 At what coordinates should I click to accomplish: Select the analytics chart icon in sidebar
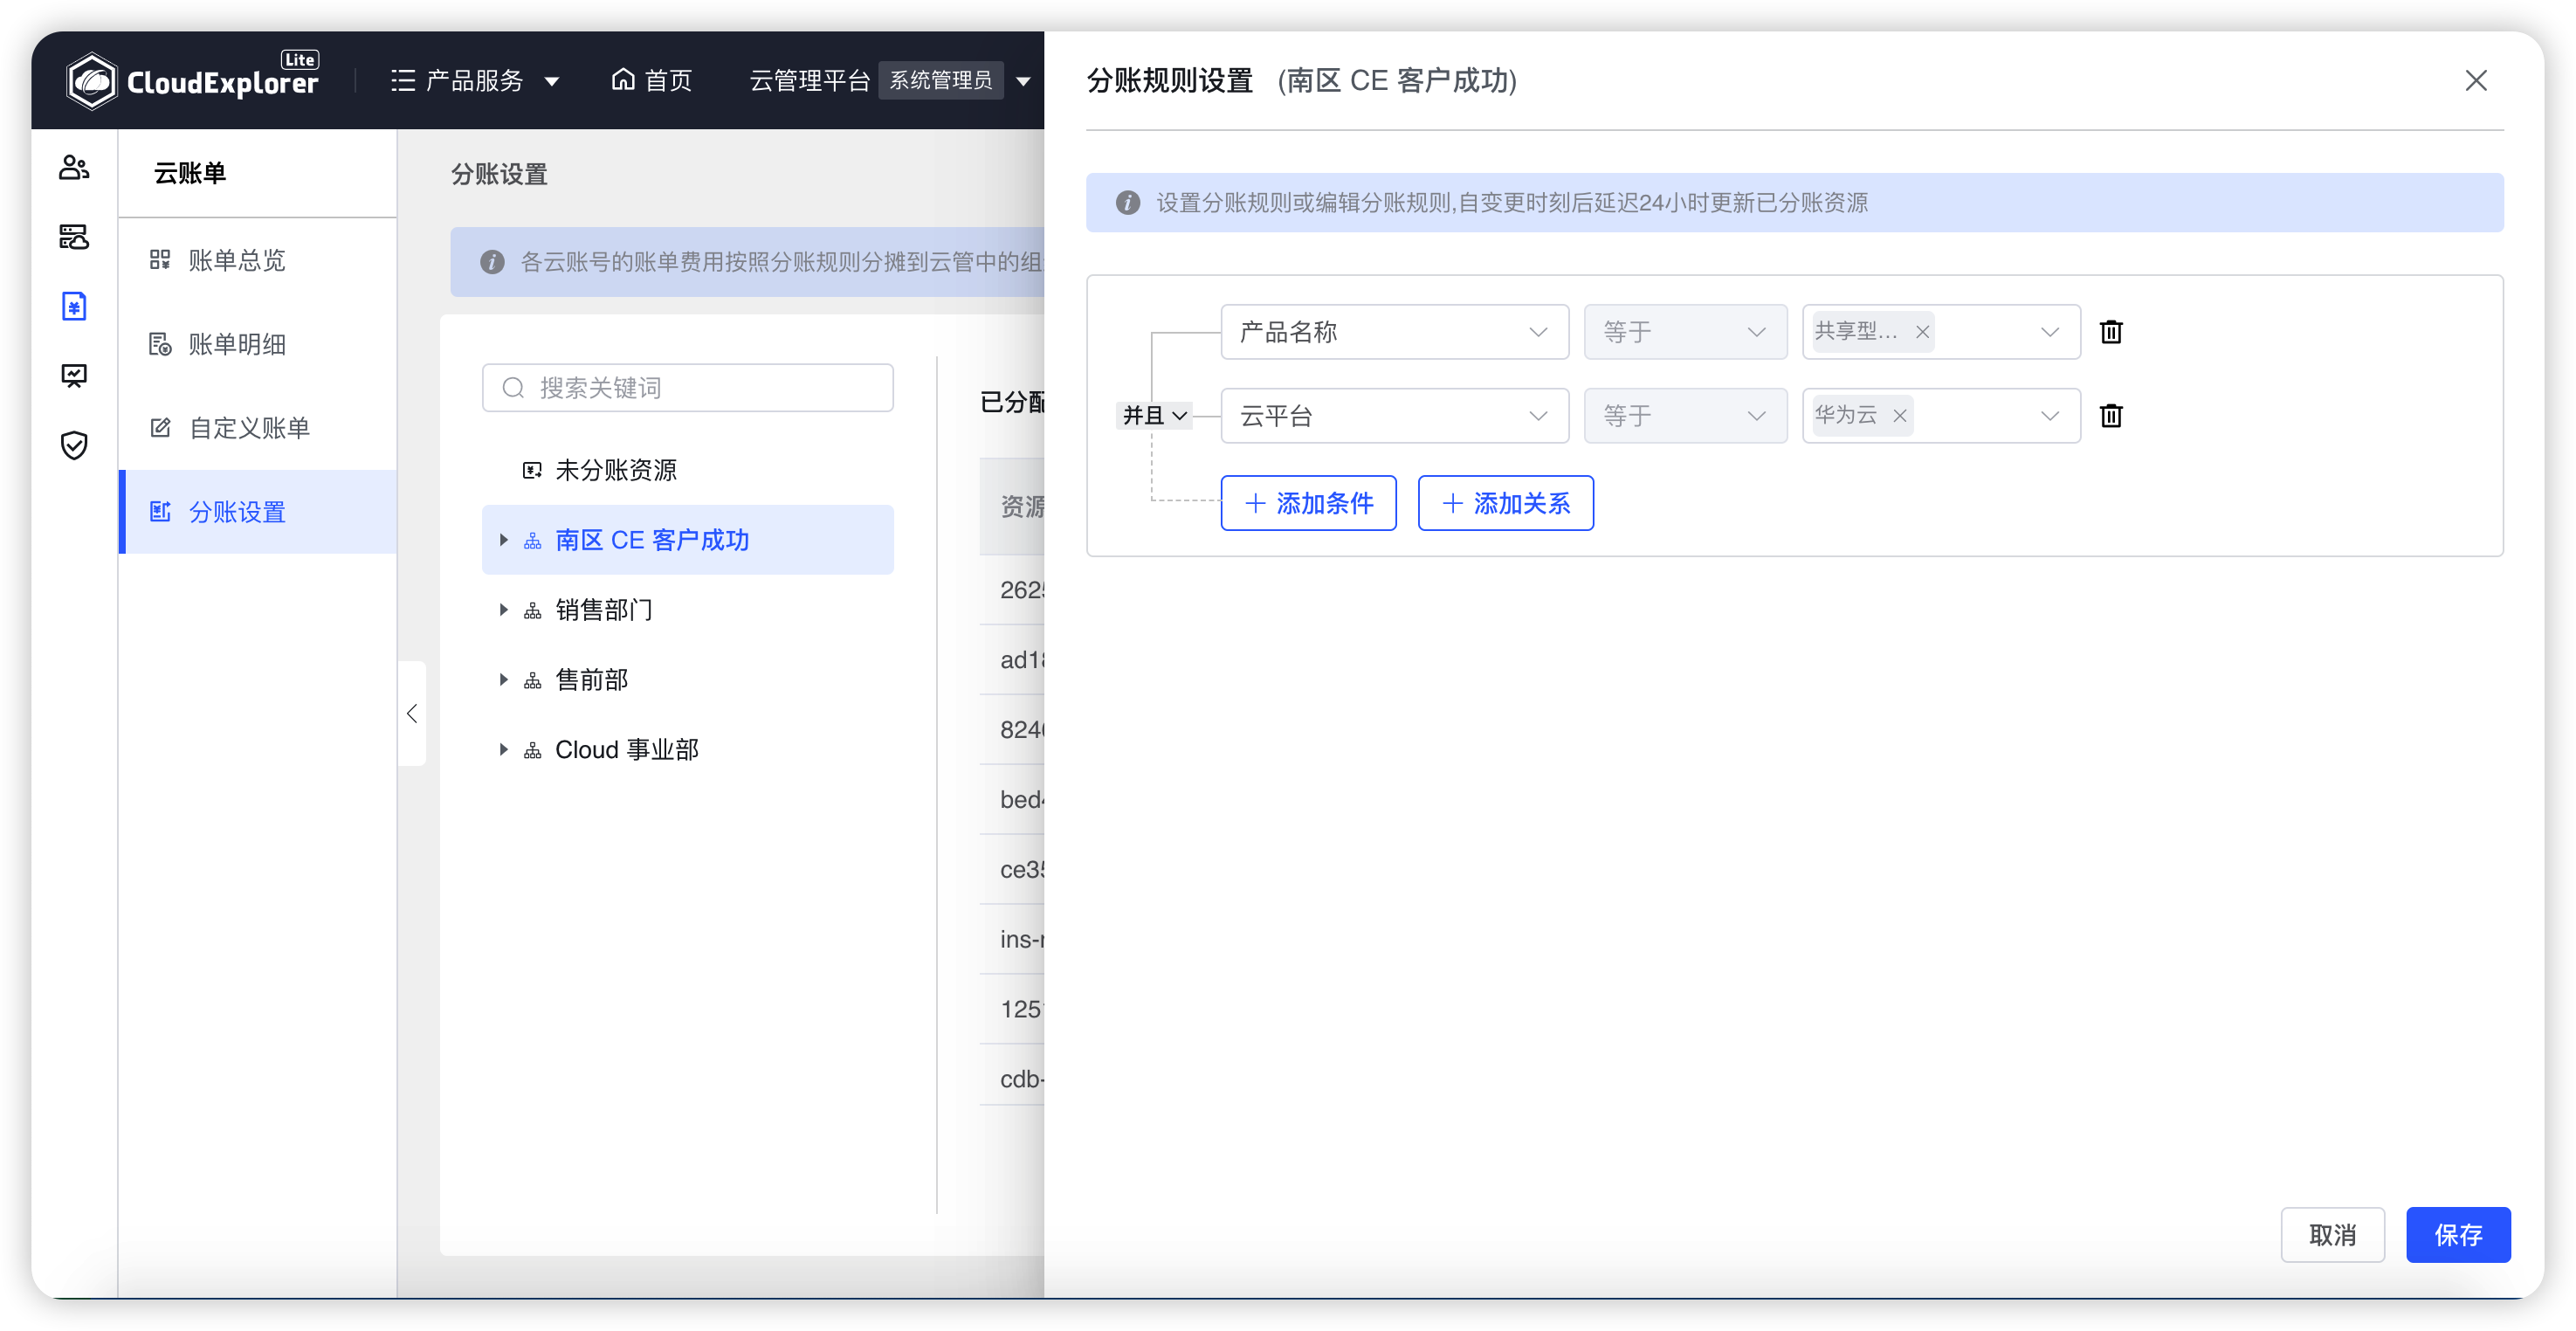pos(73,376)
